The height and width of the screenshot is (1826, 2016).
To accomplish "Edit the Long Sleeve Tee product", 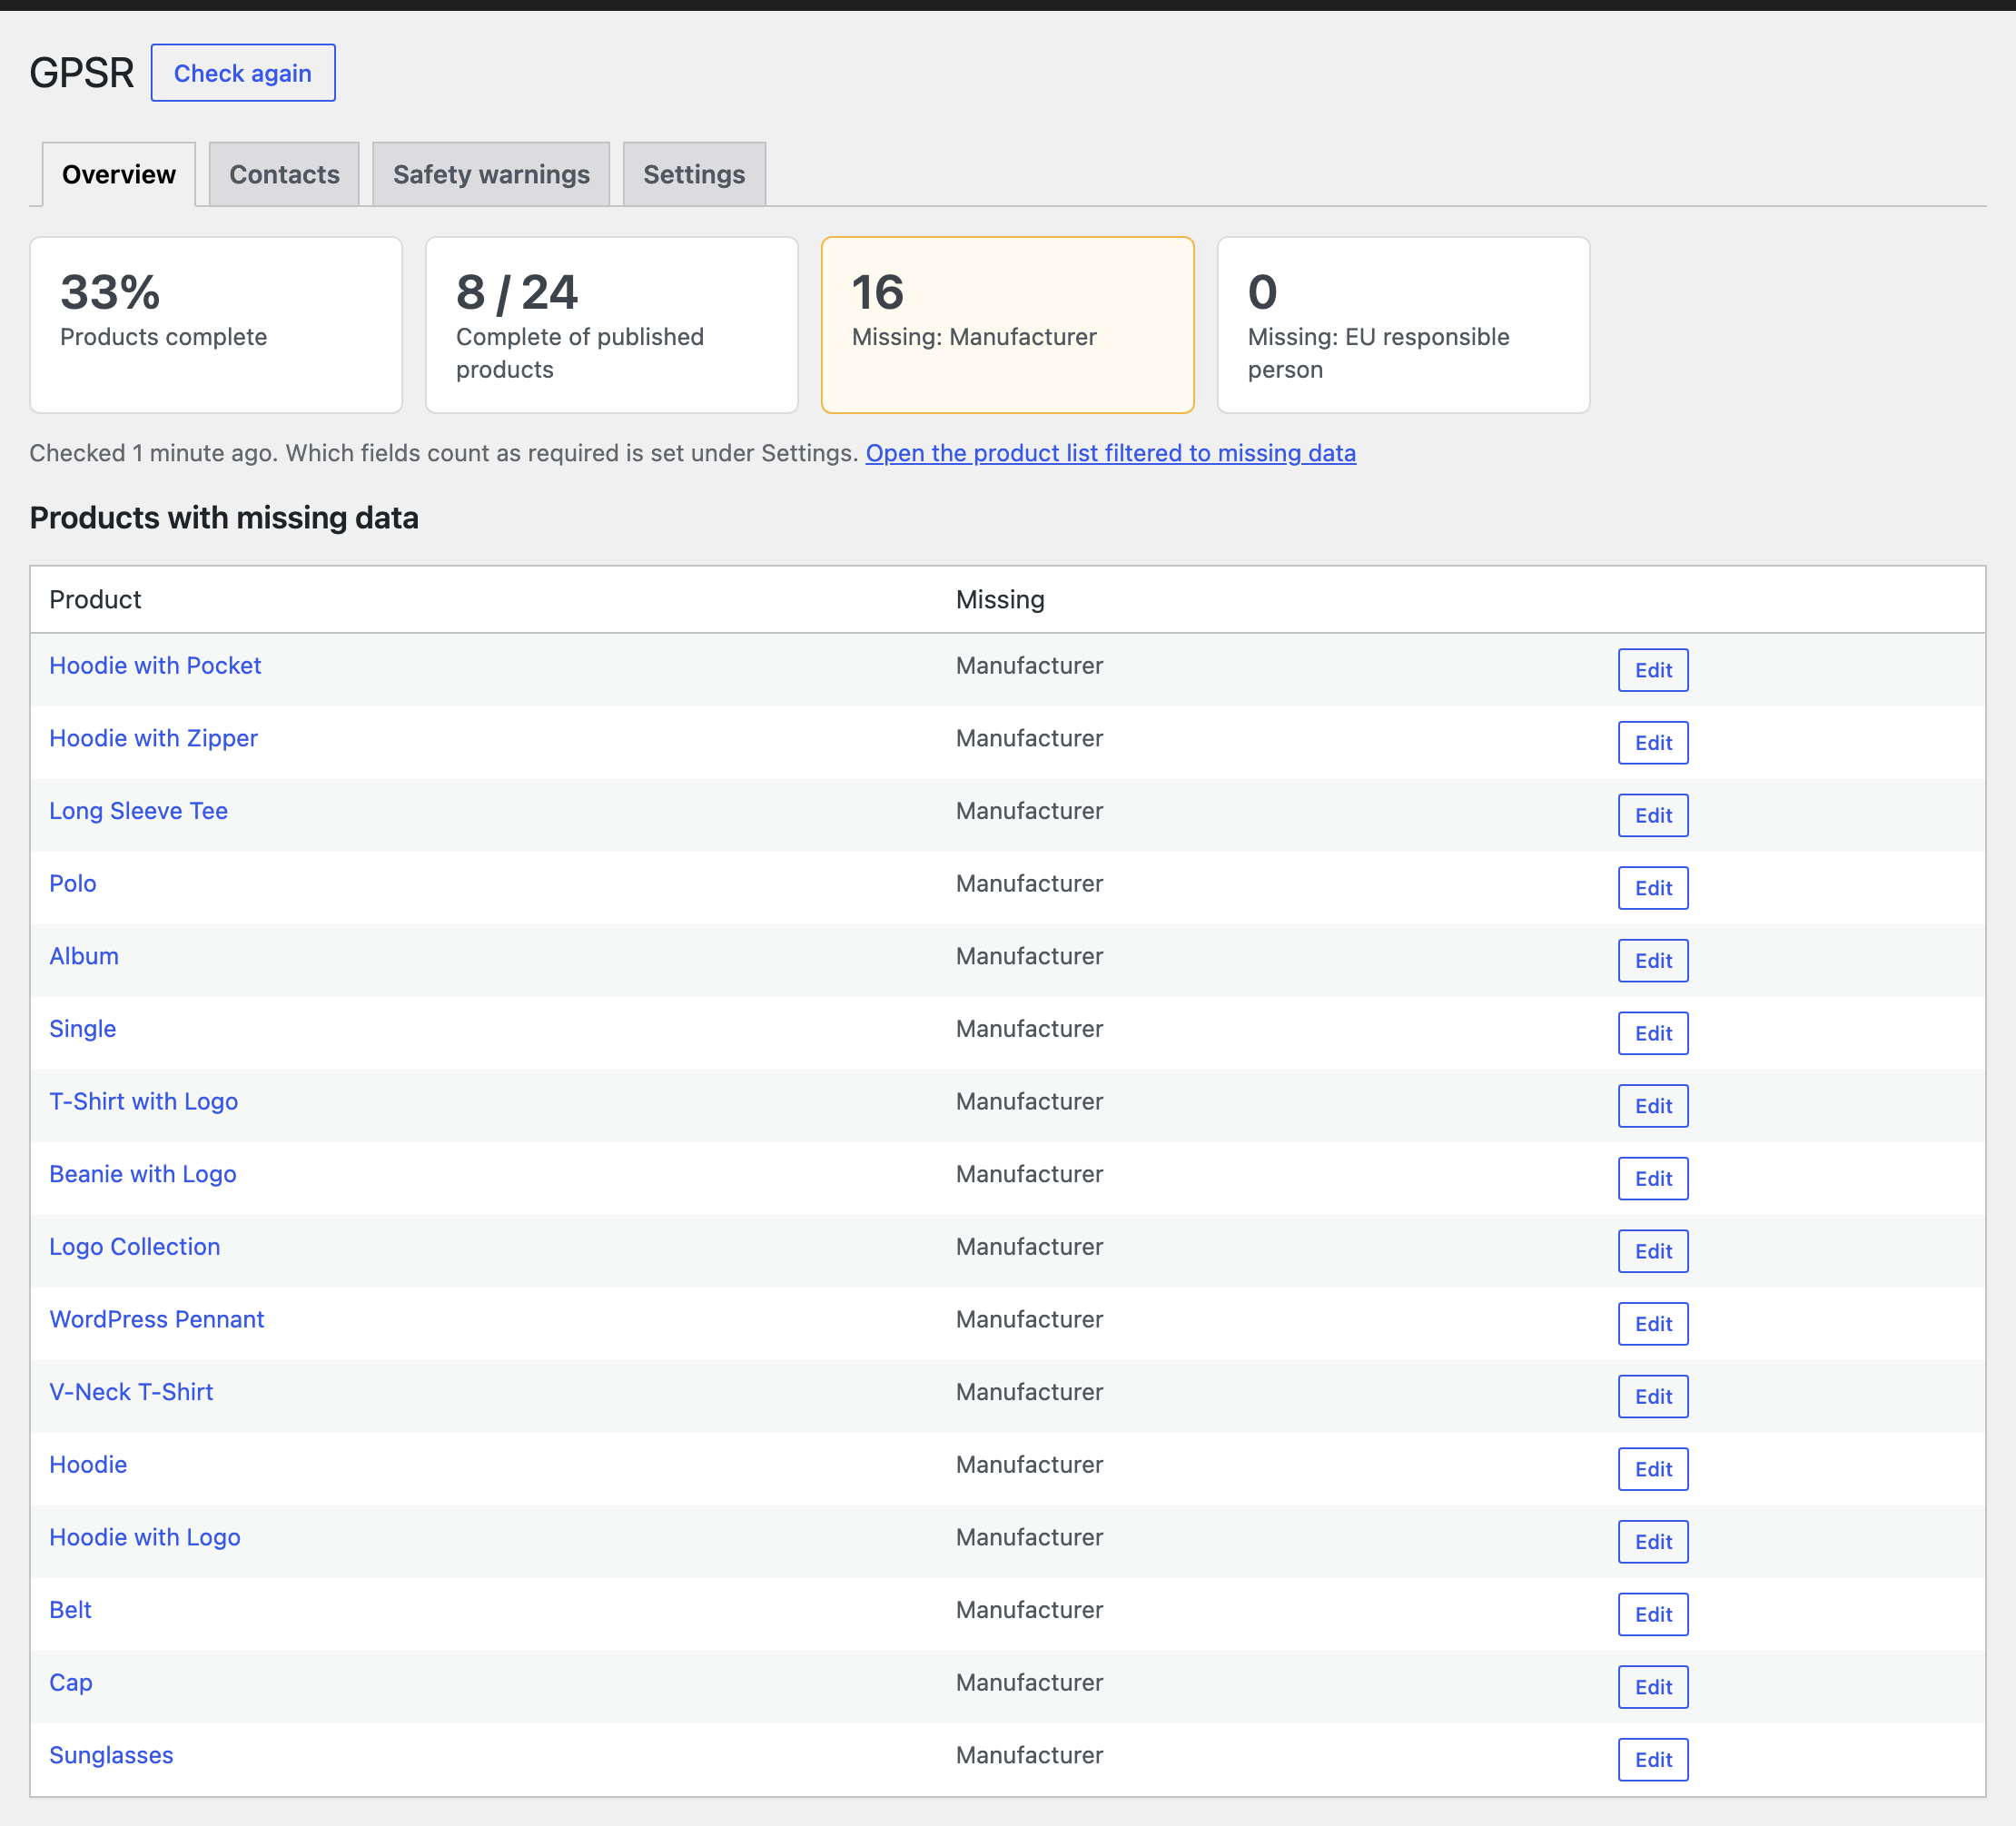I will click(x=1654, y=816).
